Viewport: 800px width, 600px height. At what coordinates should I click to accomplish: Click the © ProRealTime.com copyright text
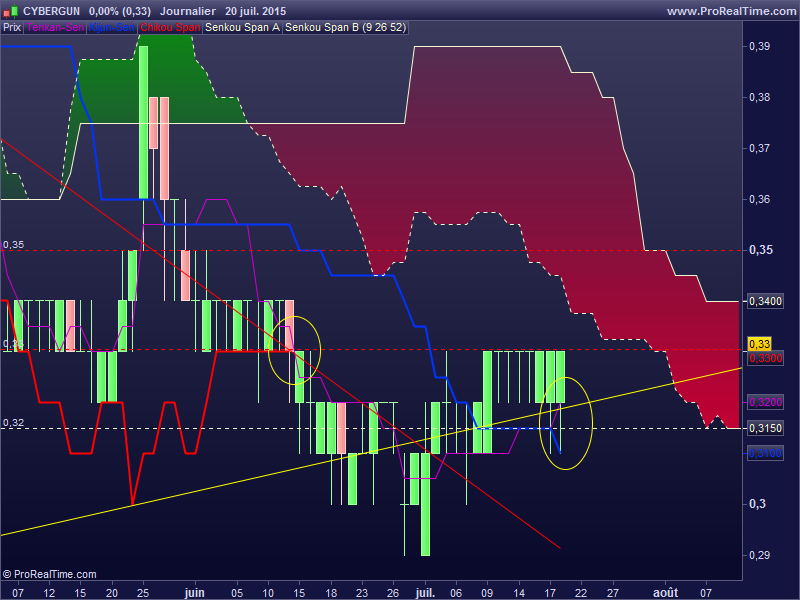click(50, 574)
